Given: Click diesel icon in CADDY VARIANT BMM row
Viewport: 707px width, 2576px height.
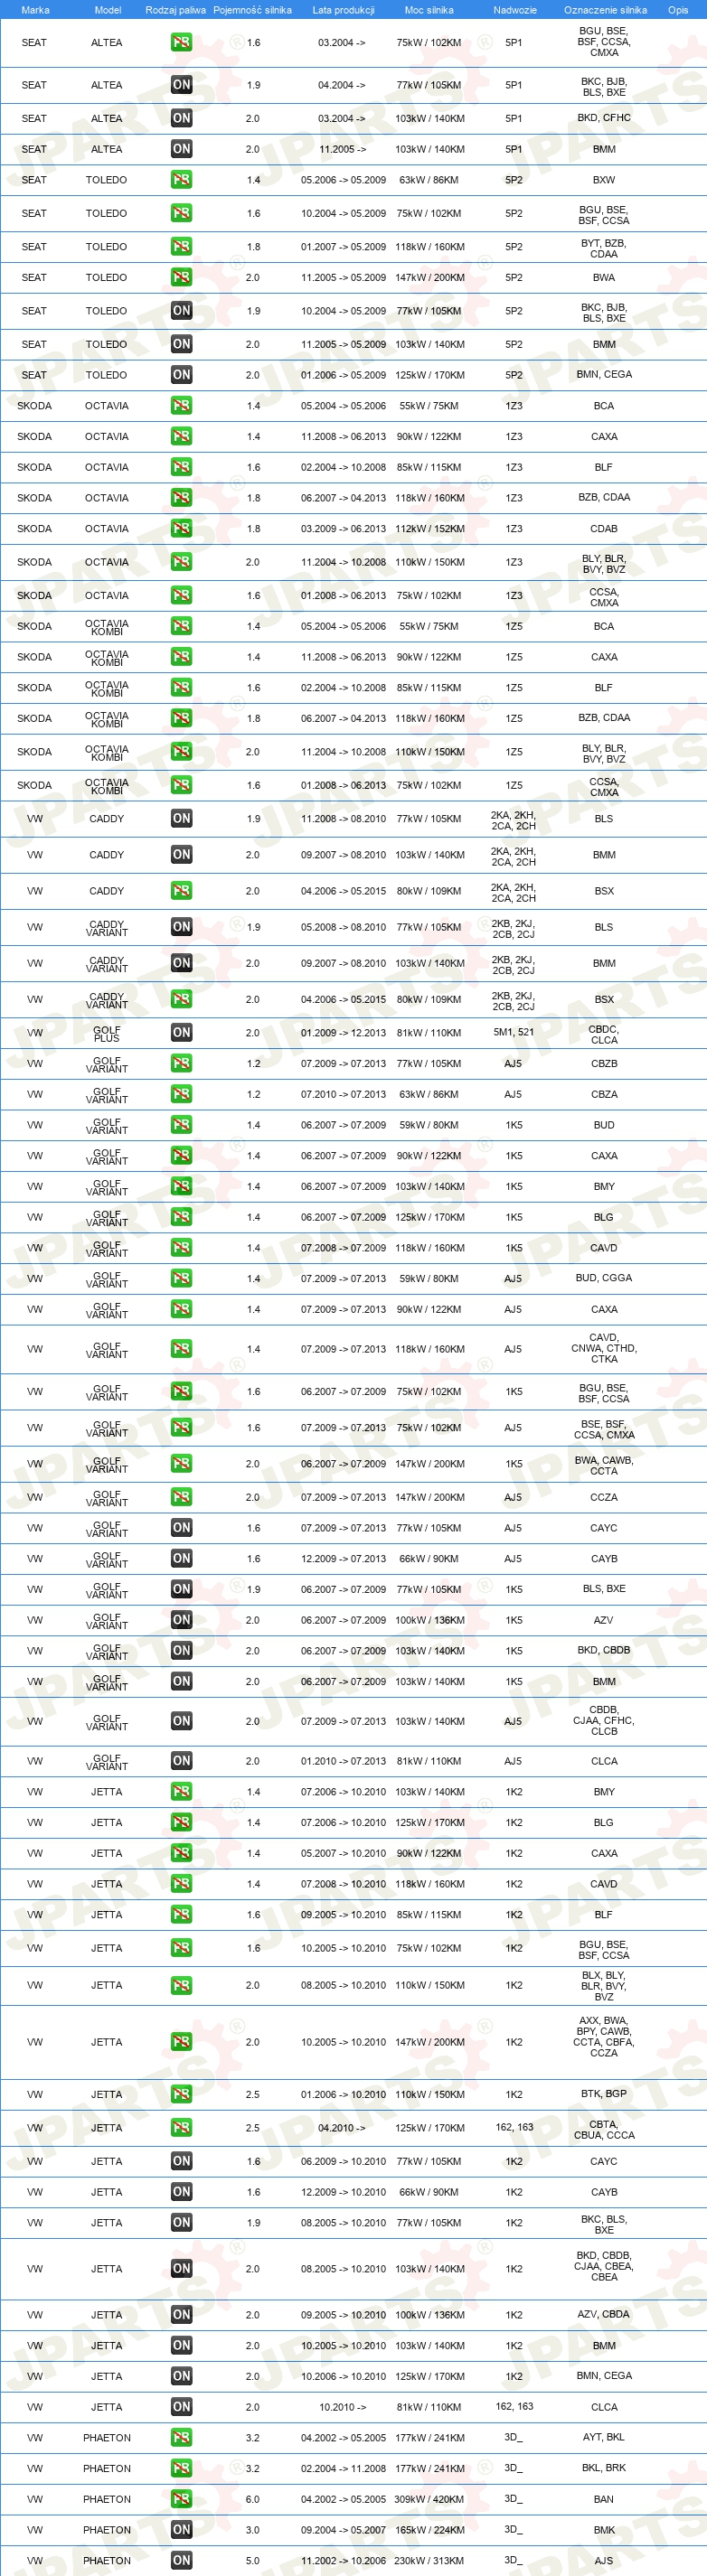Looking at the screenshot, I should tap(181, 963).
